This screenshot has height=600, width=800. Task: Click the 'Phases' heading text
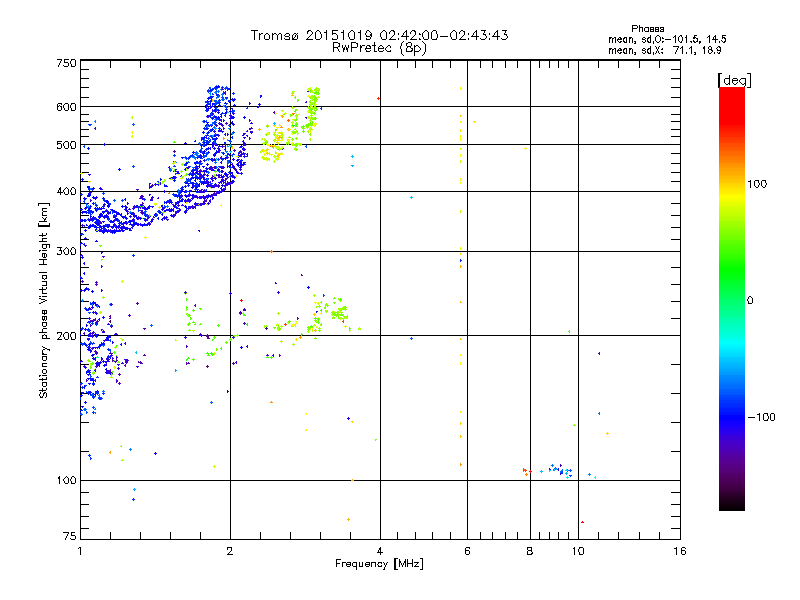[647, 29]
